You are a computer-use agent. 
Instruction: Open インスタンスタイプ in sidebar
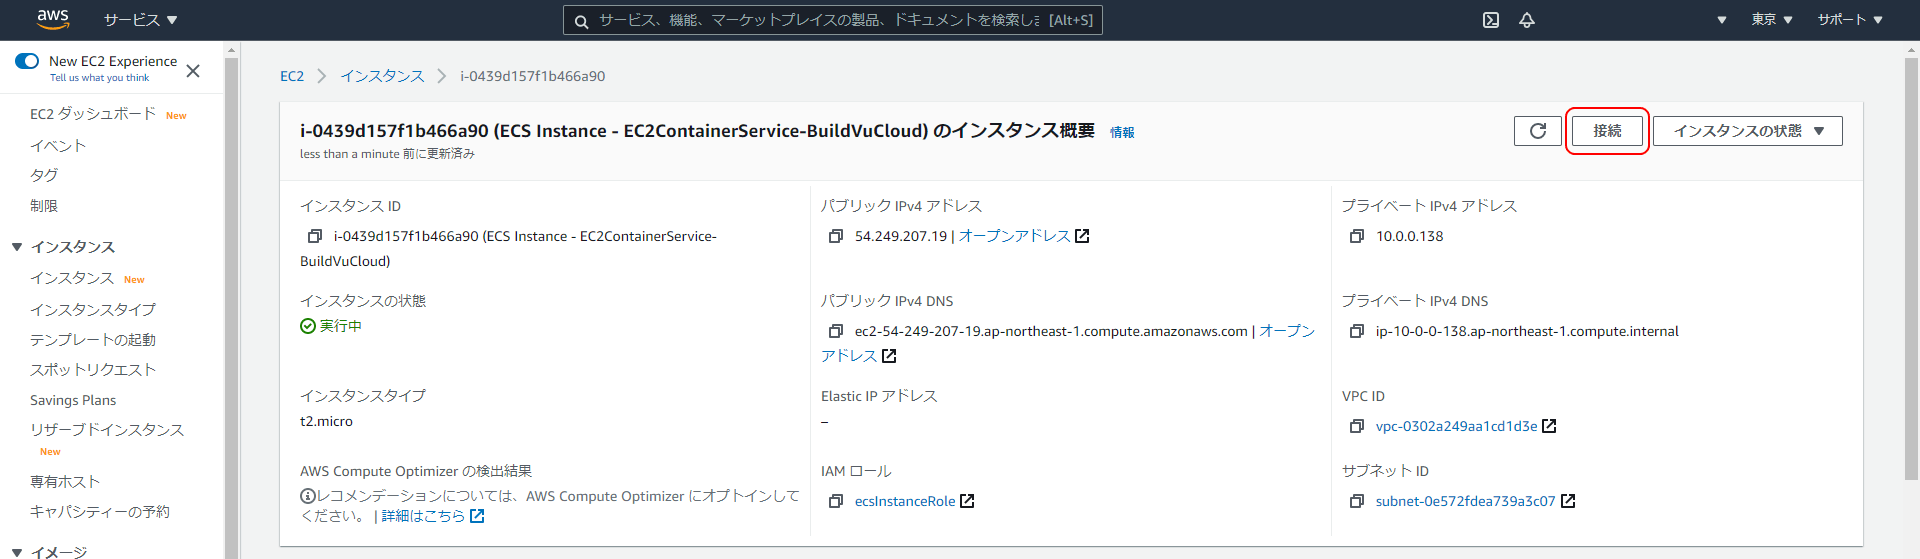(x=93, y=309)
